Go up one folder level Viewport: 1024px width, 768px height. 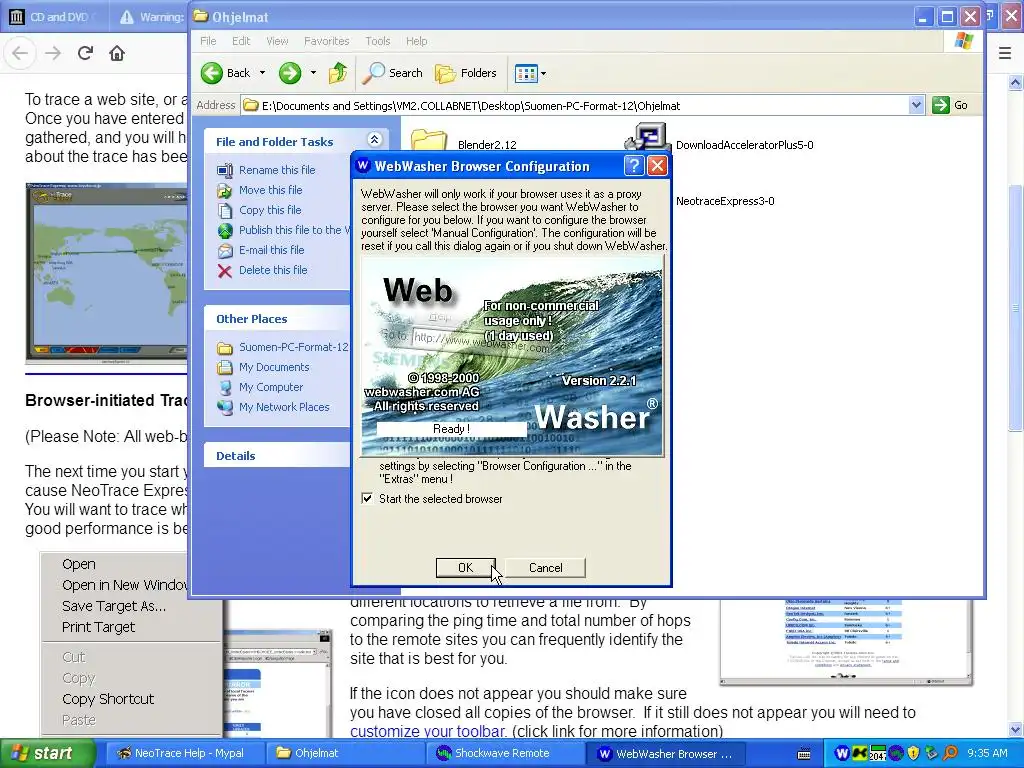coord(338,73)
